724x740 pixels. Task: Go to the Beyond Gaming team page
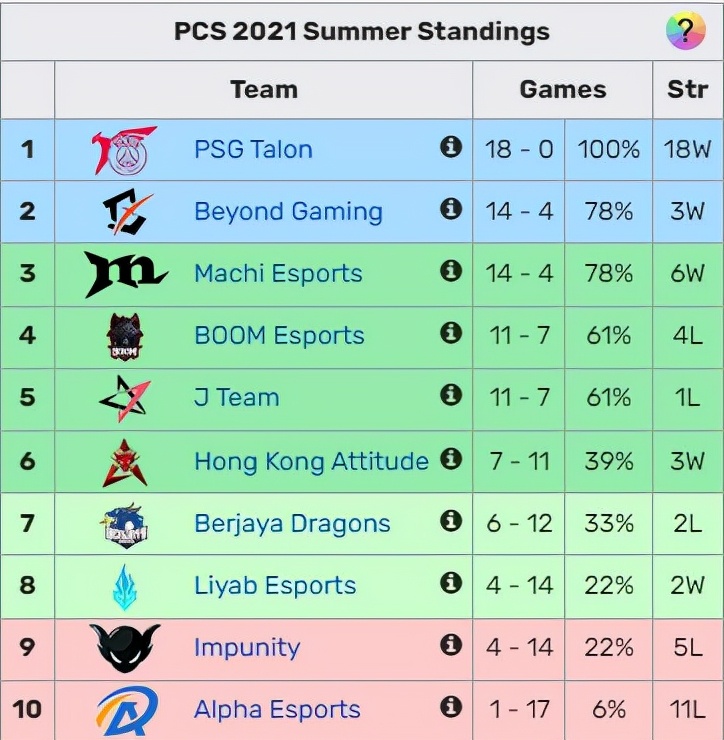(288, 212)
